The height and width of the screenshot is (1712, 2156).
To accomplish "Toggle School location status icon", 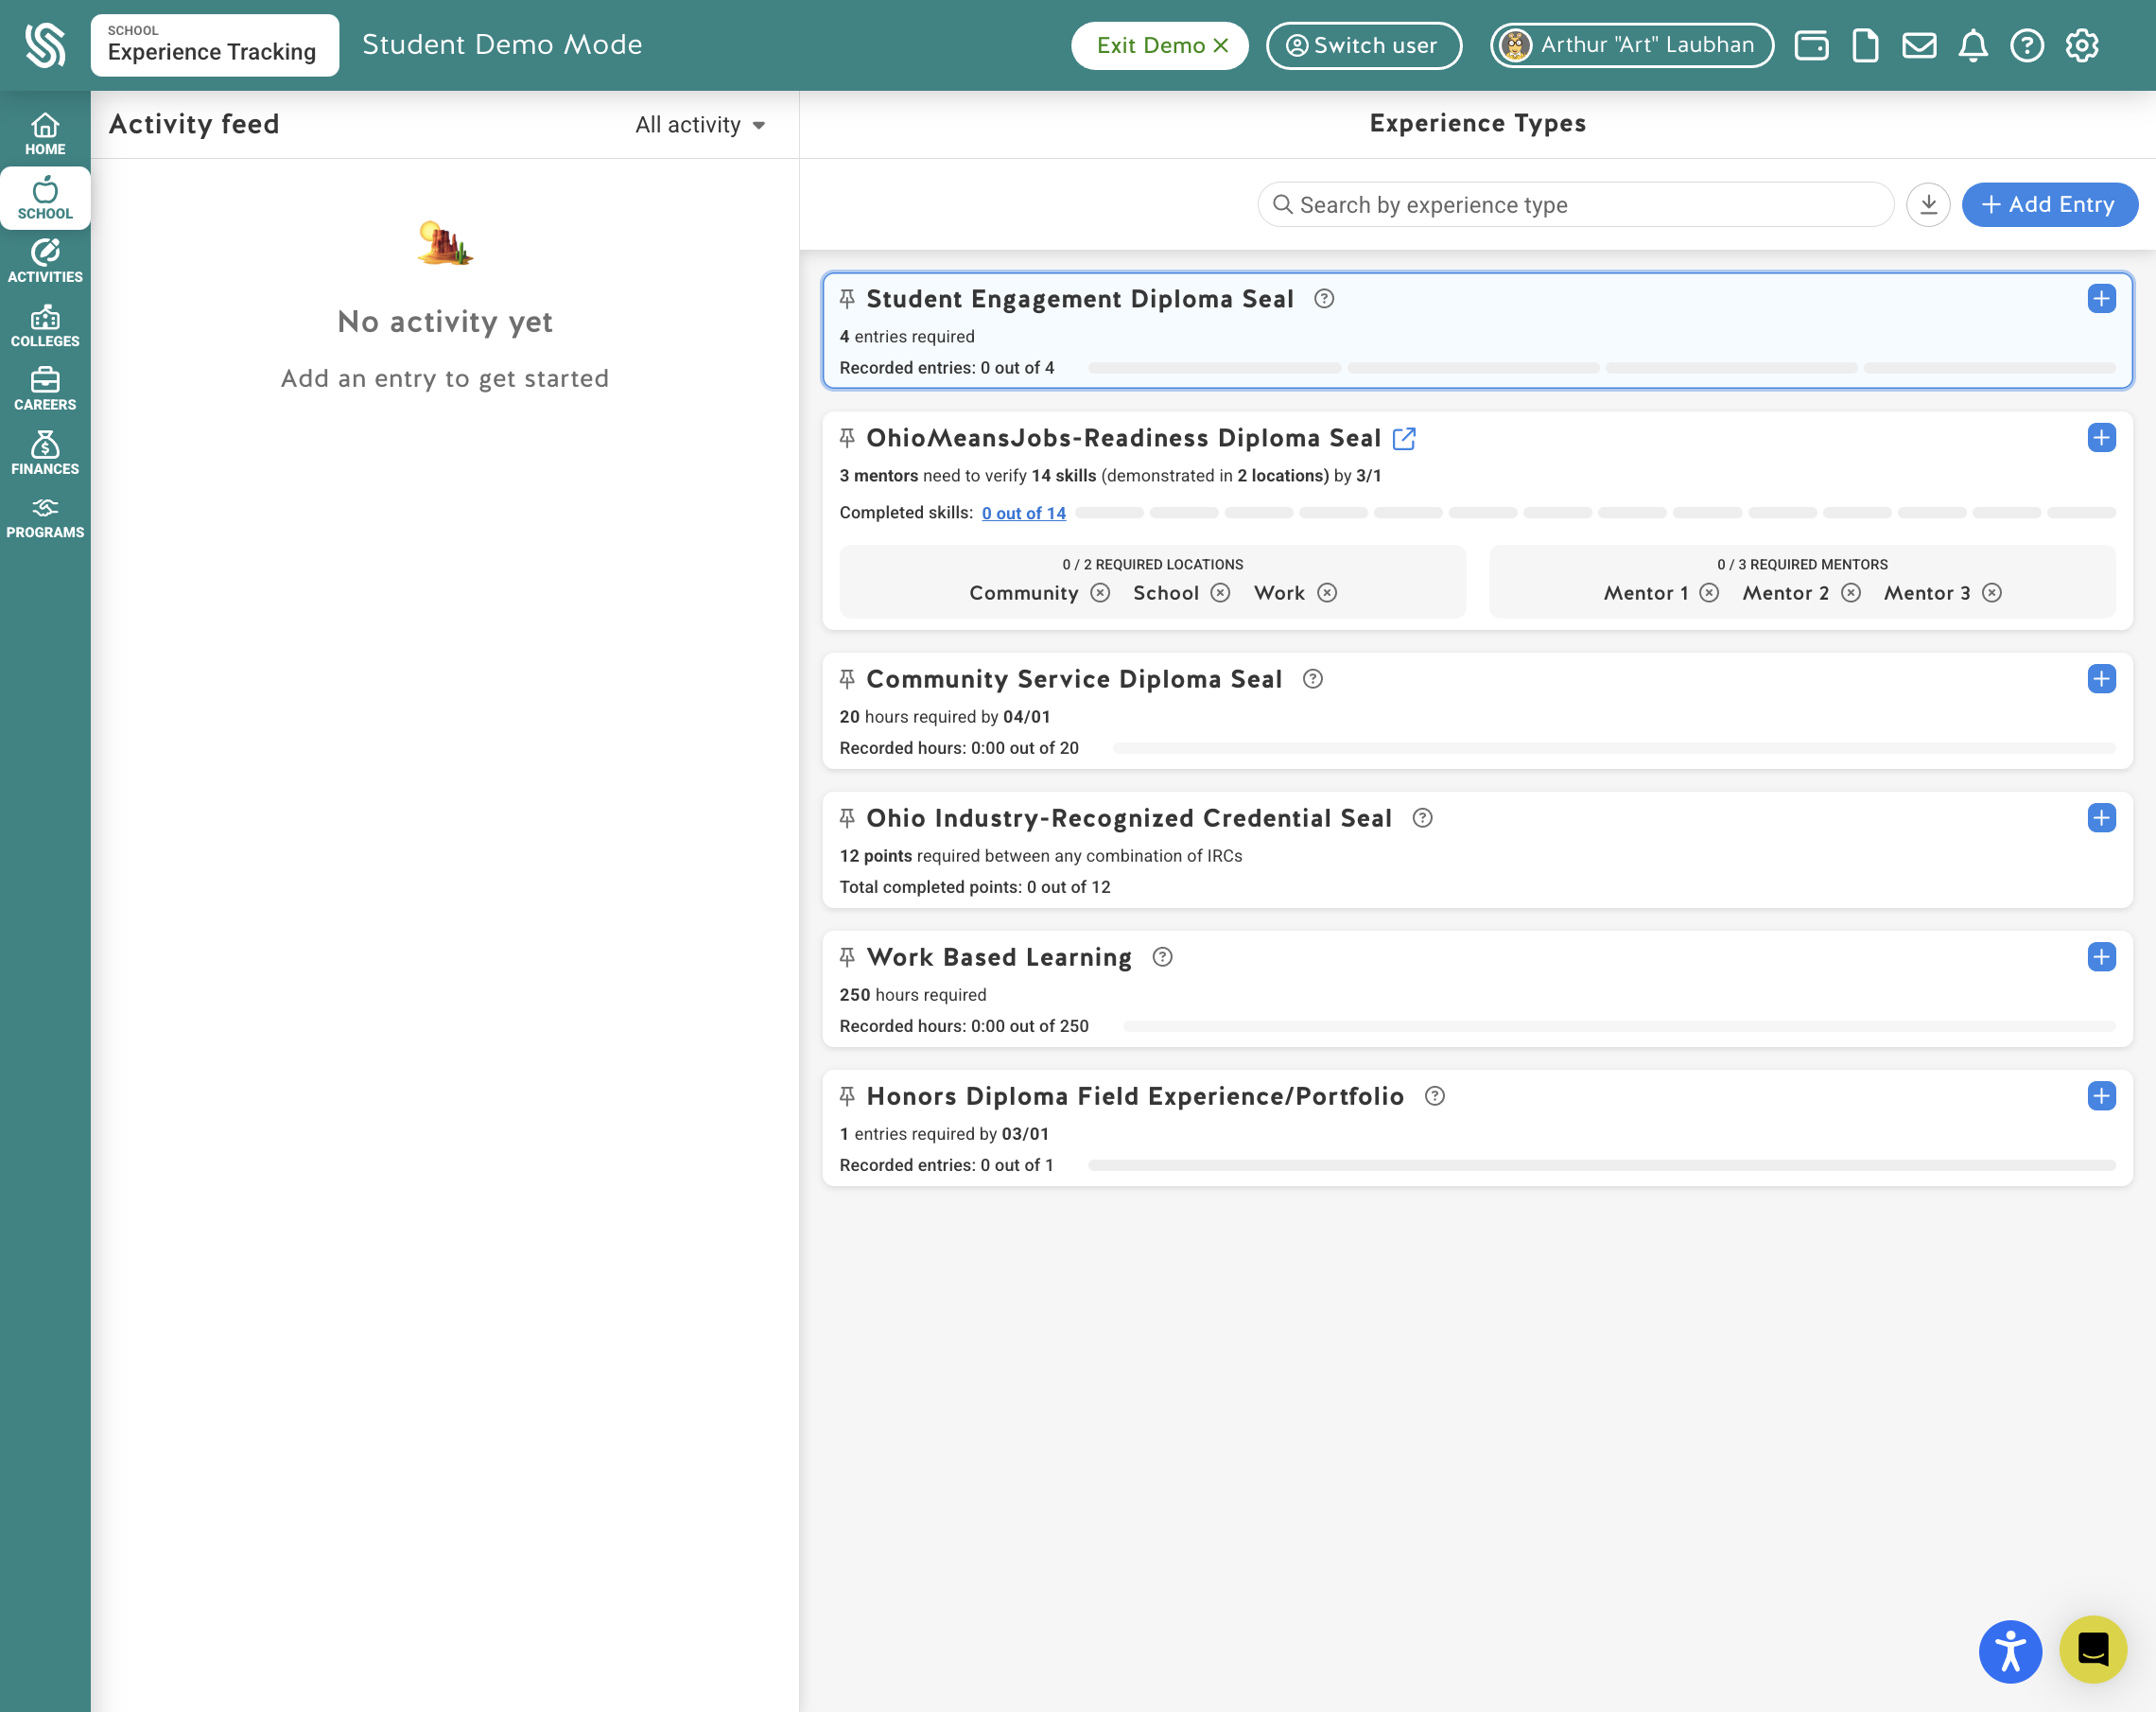I will pyautogui.click(x=1220, y=593).
